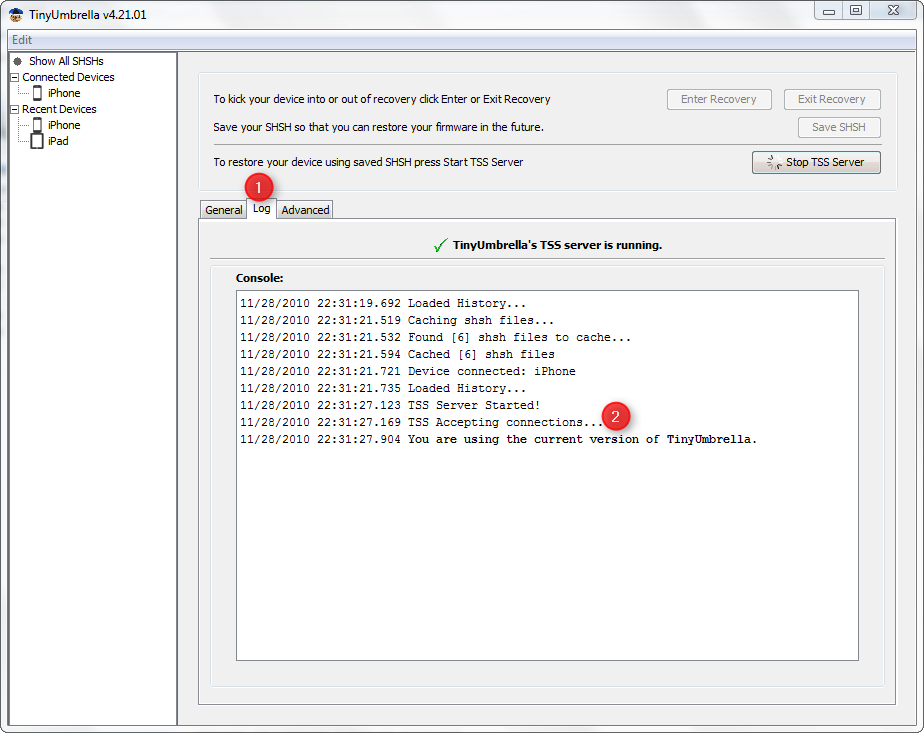Image resolution: width=924 pixels, height=733 pixels.
Task: Click log line 'TSS Server Started!'
Action: pyautogui.click(x=390, y=405)
